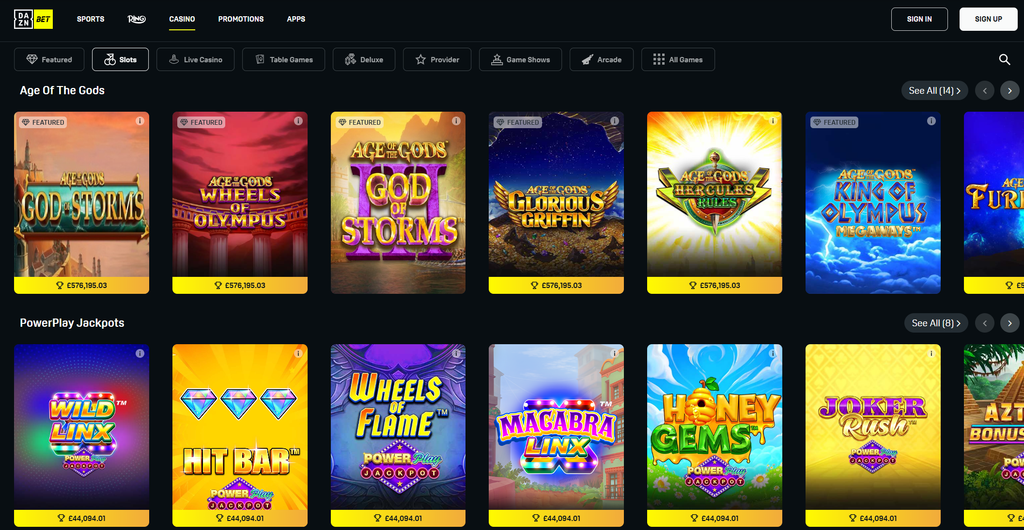The height and width of the screenshot is (530, 1024).
Task: Open Apps in top navigation
Action: (296, 19)
